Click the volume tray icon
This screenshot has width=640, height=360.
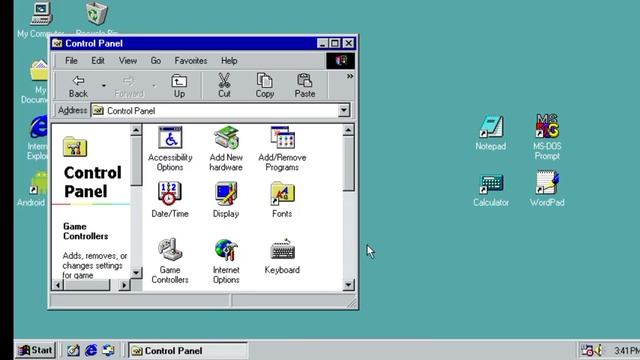(x=599, y=350)
